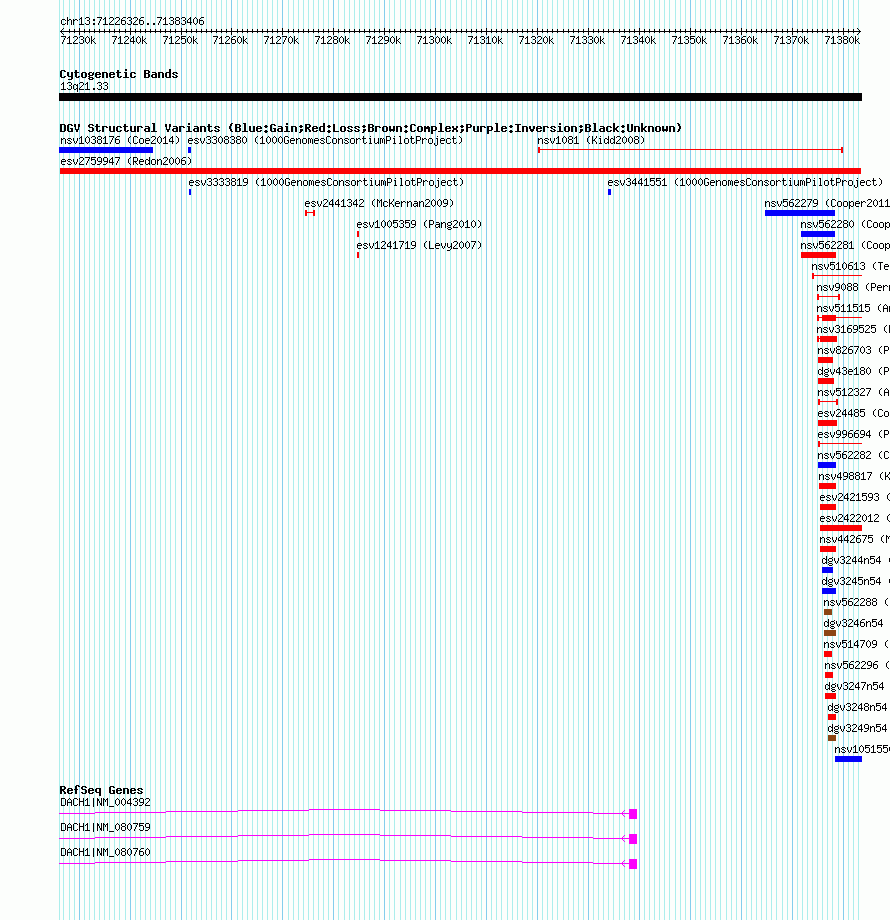
Task: Open variant nsv511515 label
Action: click(x=853, y=309)
